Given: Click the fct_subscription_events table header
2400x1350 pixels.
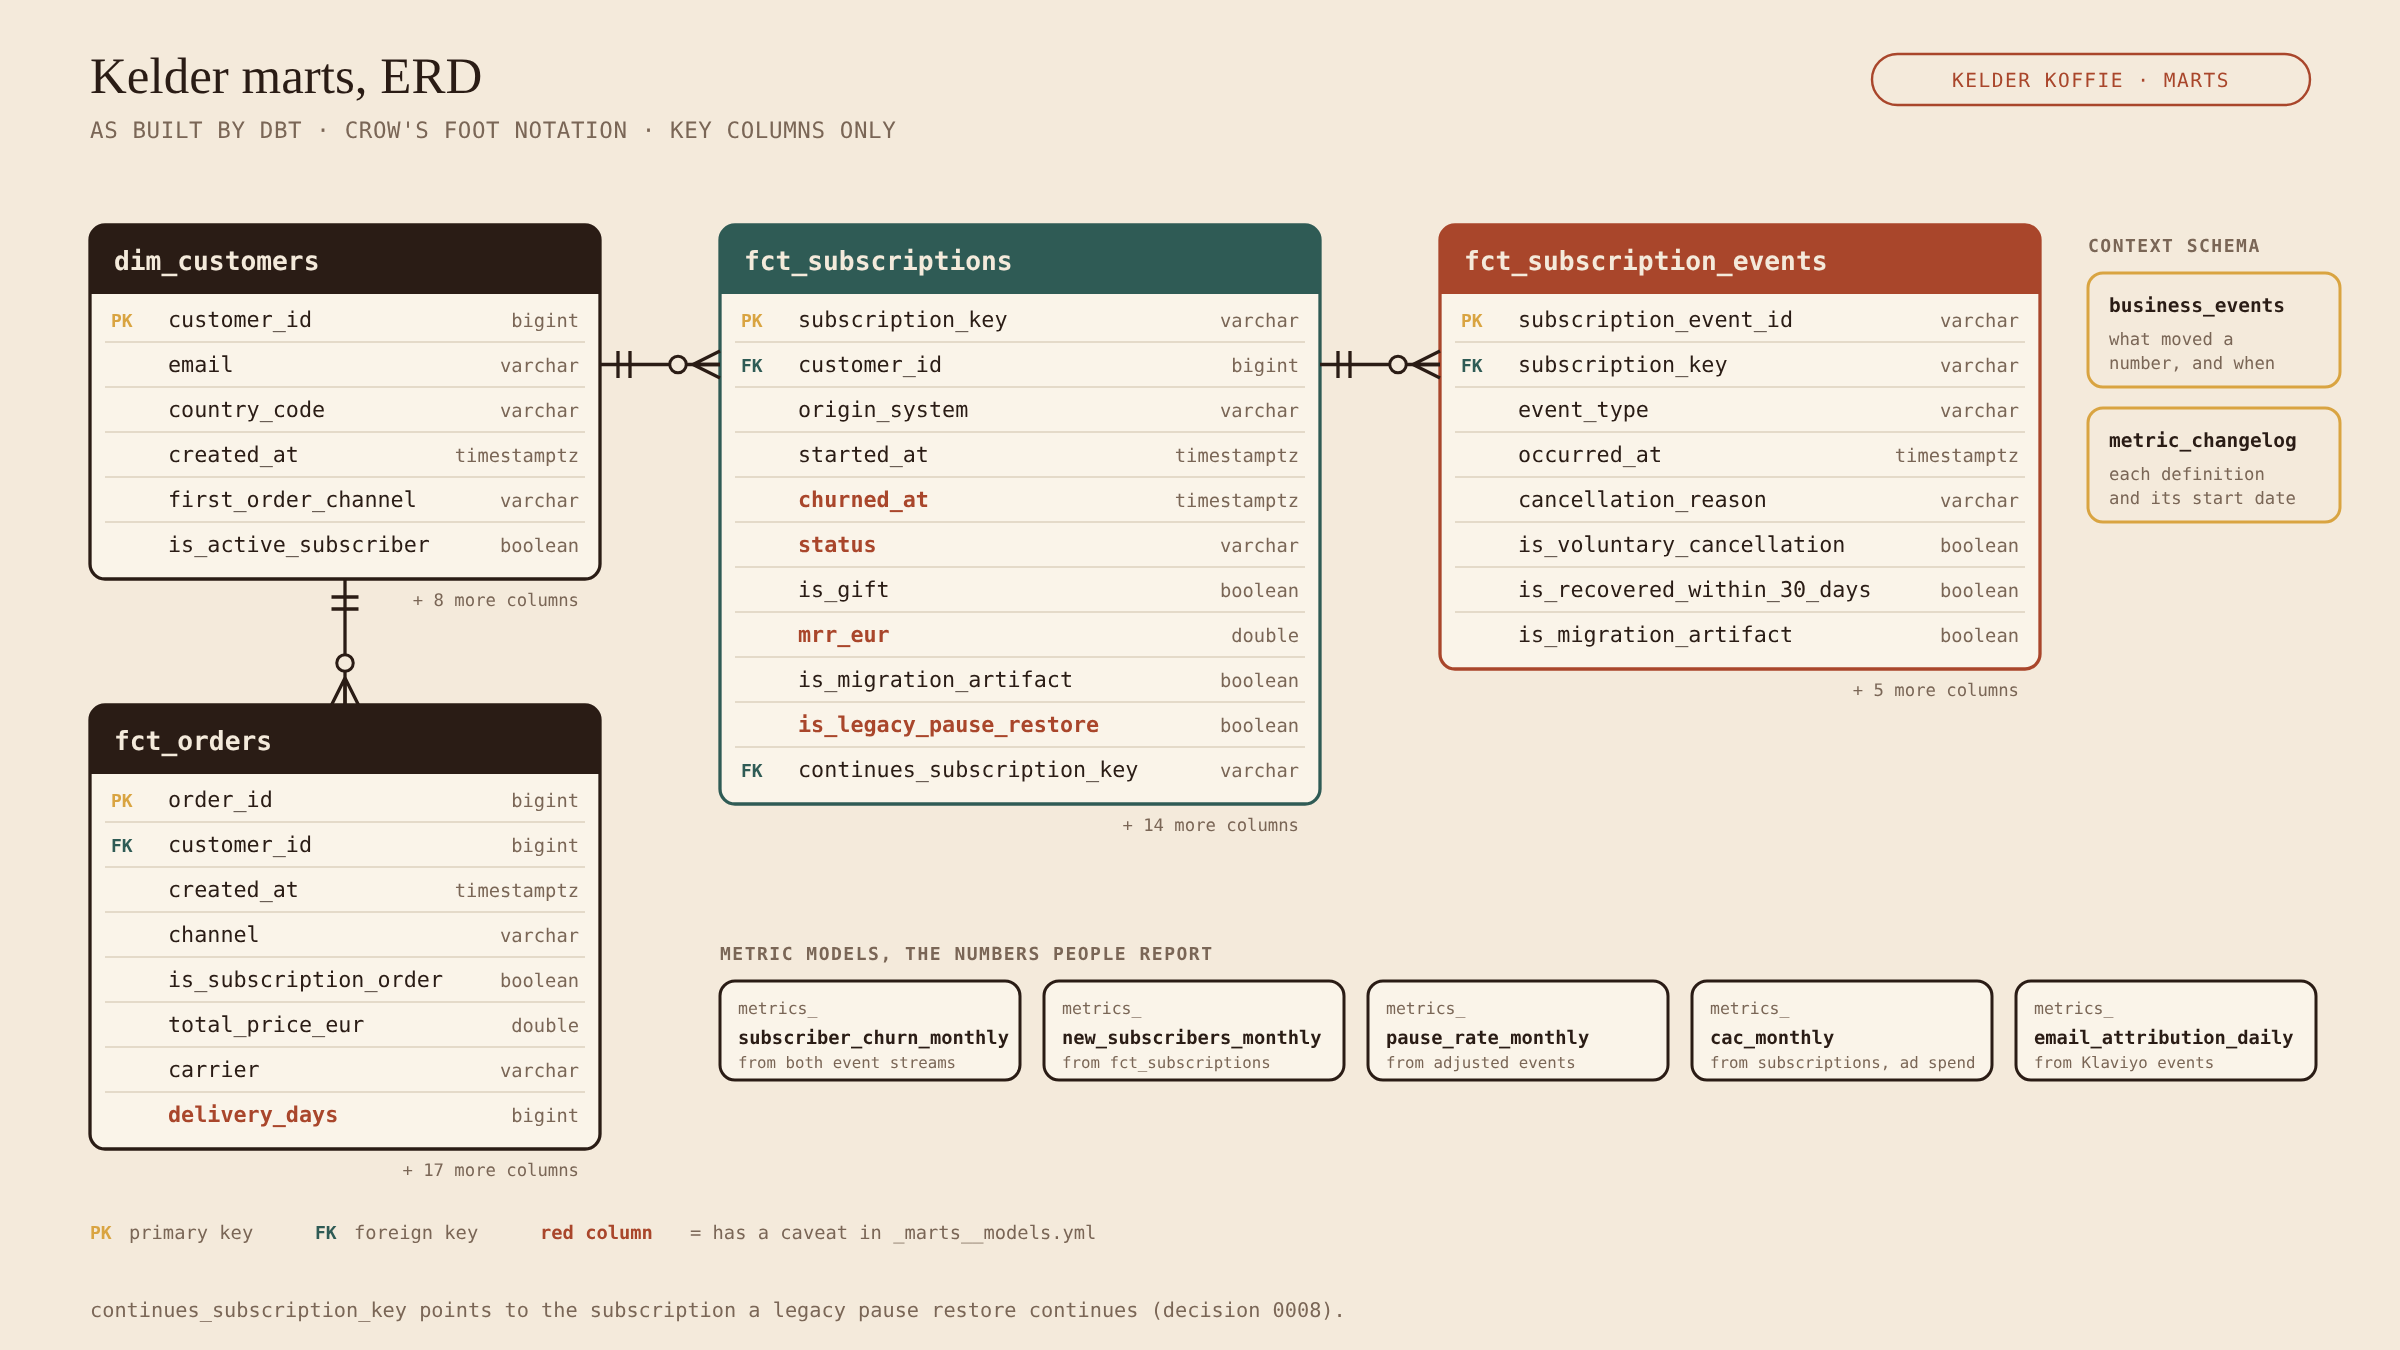Looking at the screenshot, I should (1740, 260).
